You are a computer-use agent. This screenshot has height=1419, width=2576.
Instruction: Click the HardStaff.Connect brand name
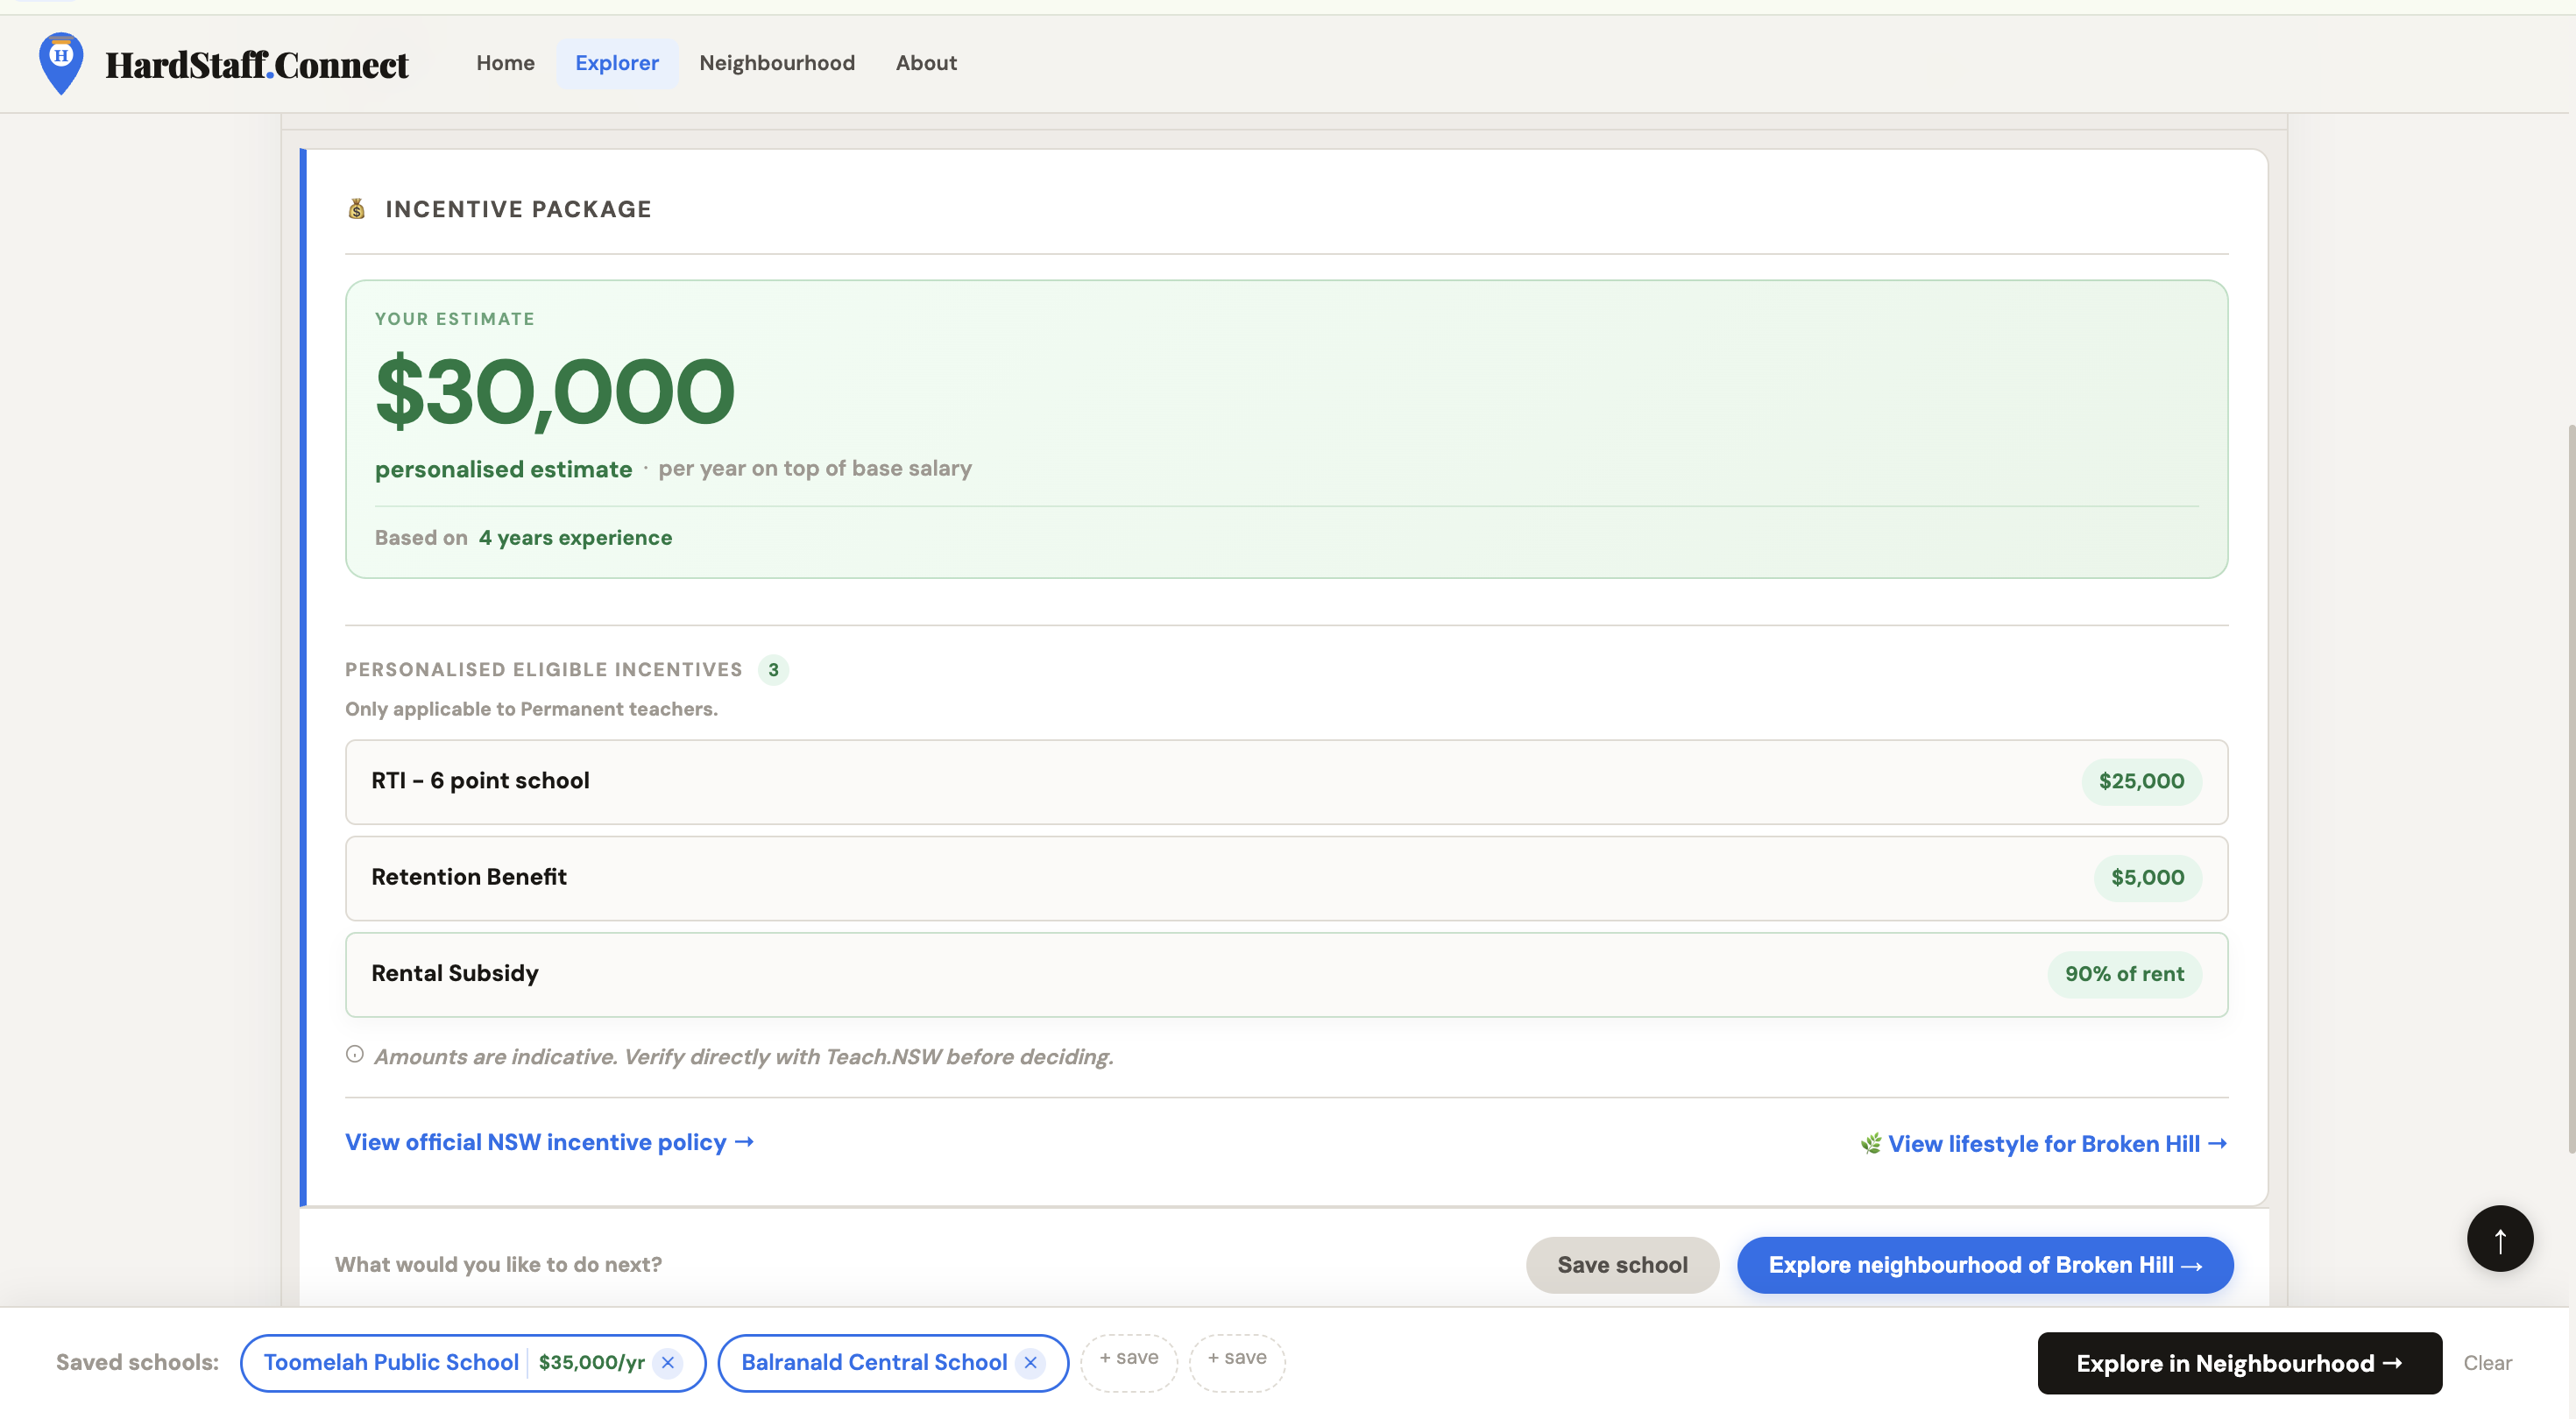point(257,65)
